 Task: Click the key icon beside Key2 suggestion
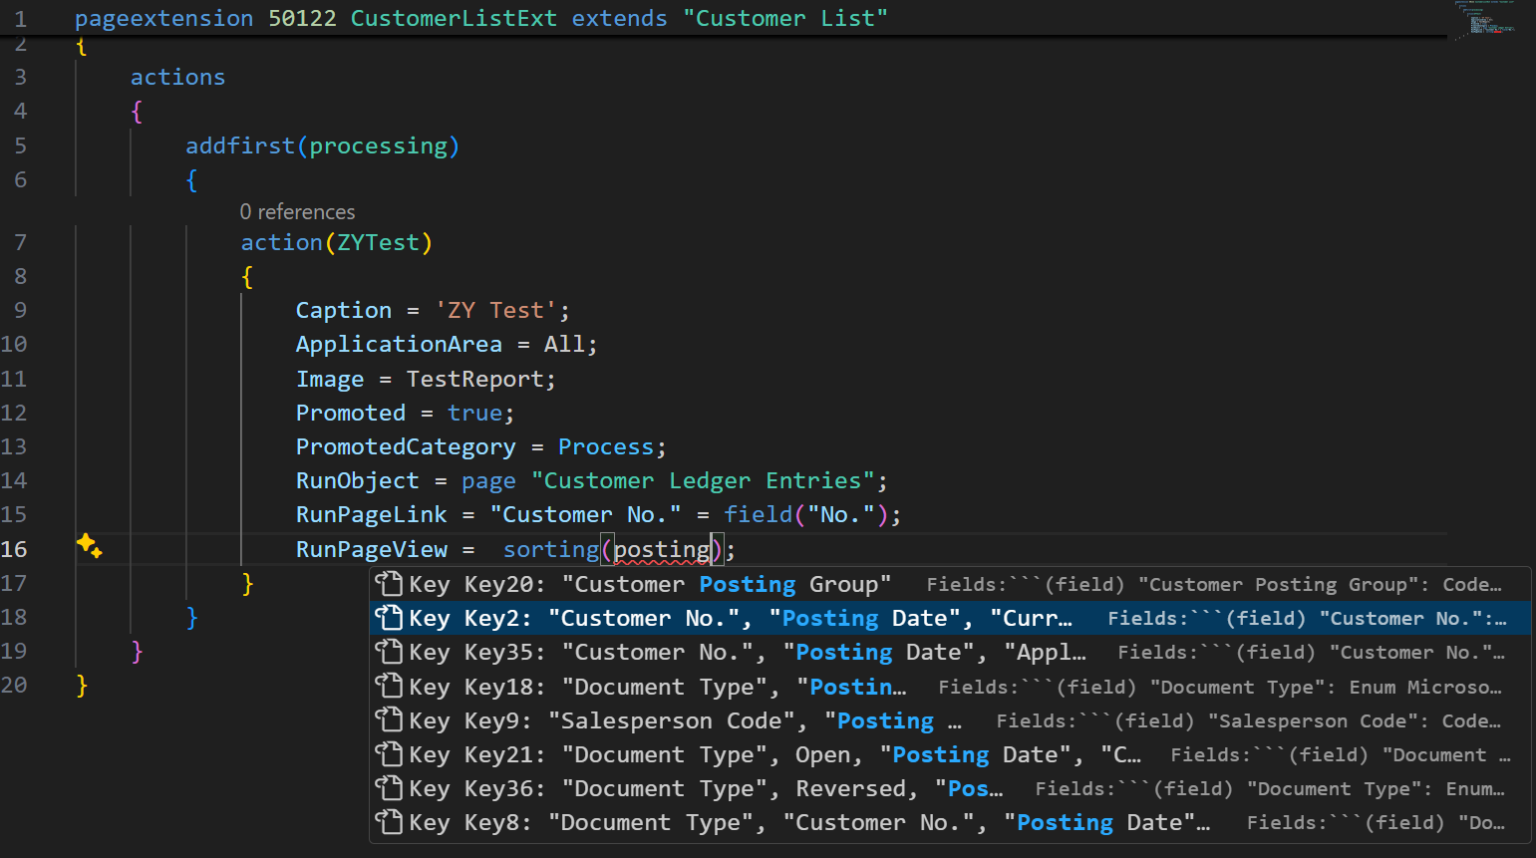[x=389, y=618]
